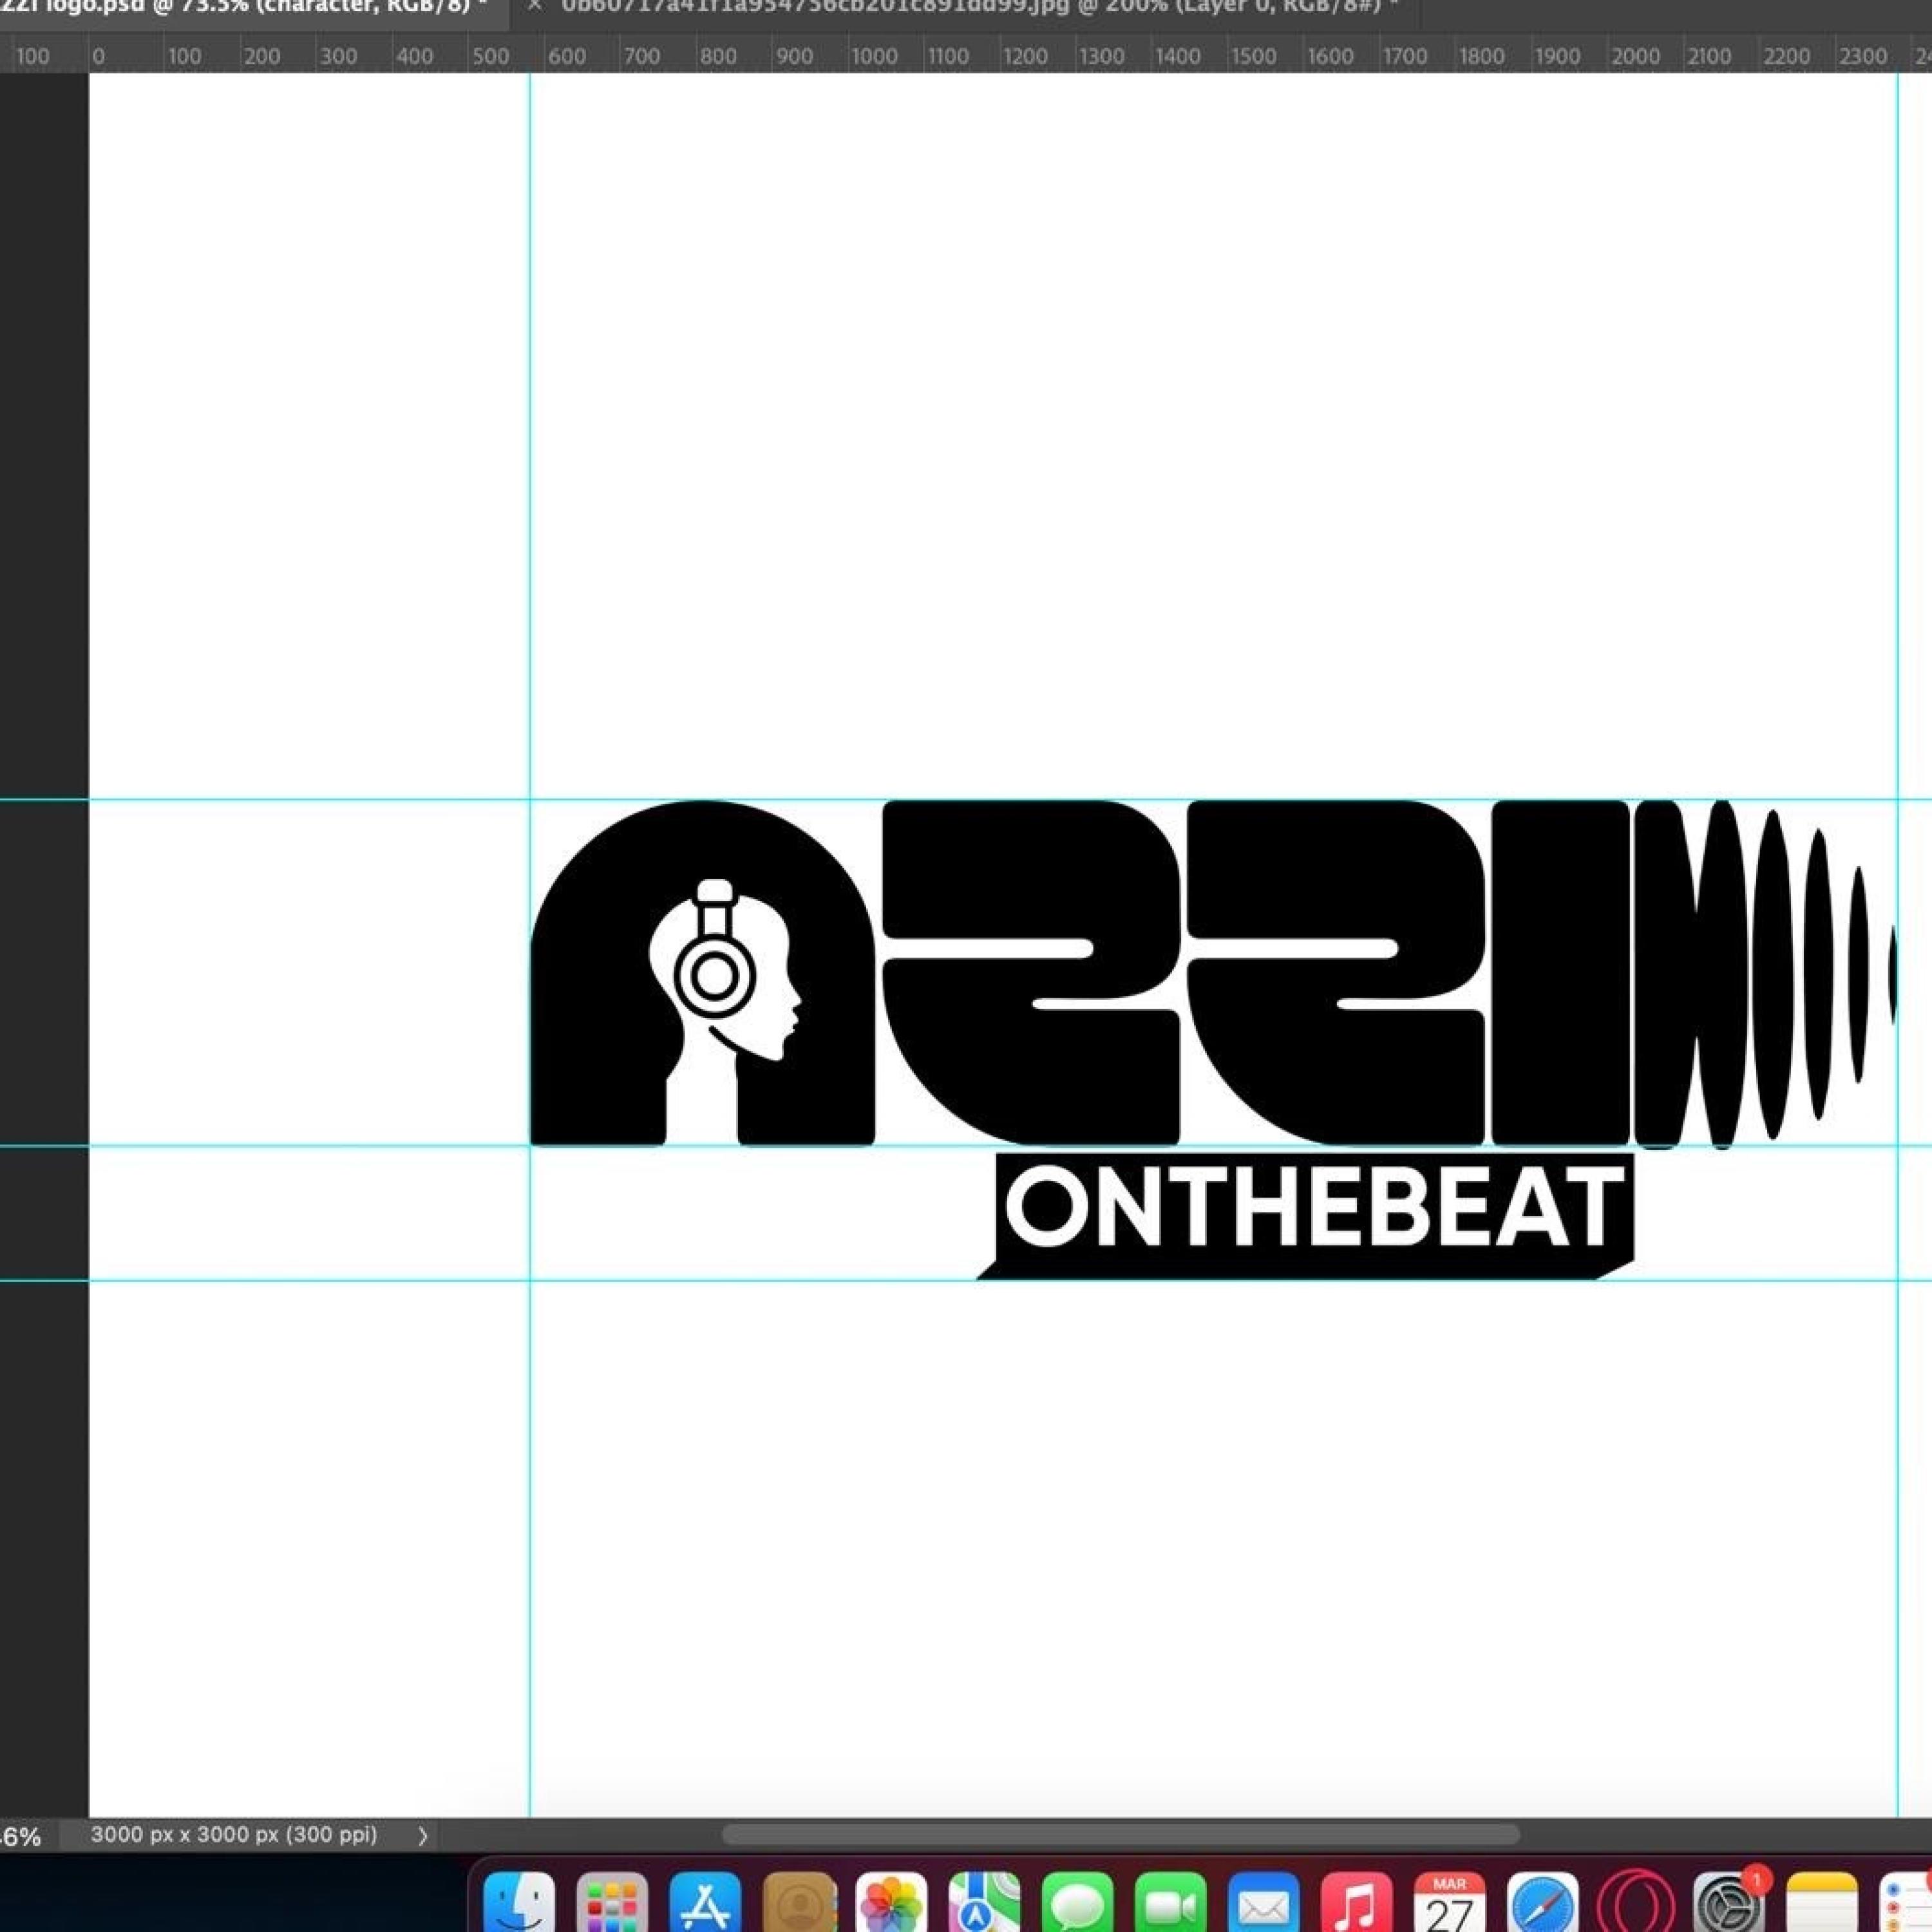
Task: Open the Photos app in dock
Action: 891,1899
